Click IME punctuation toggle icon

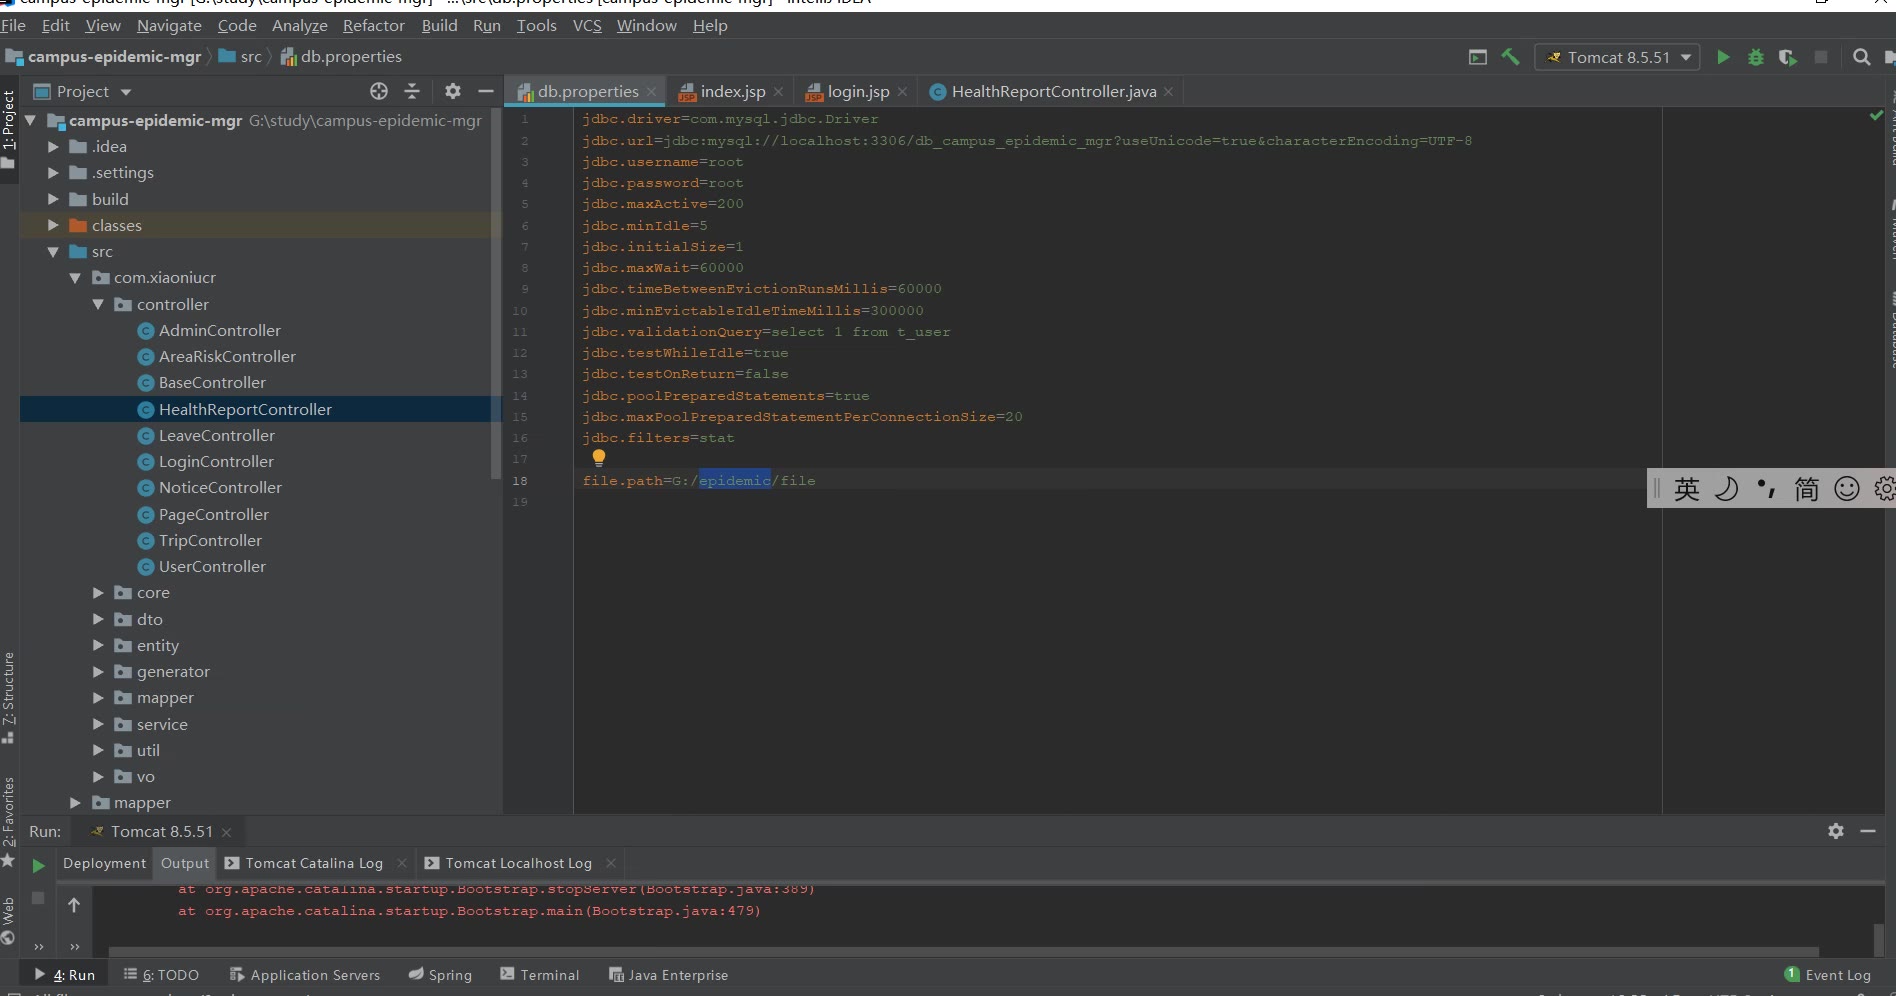click(1767, 488)
